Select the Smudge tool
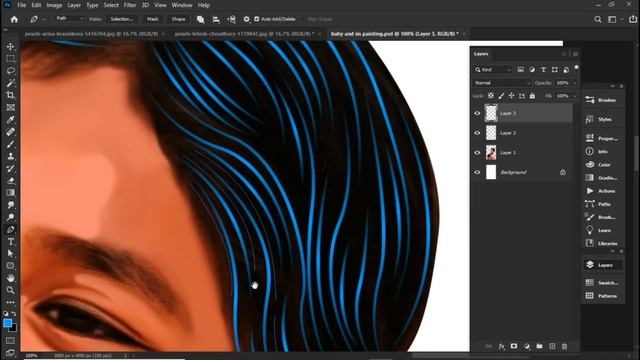Image resolution: width=640 pixels, height=360 pixels. [x=11, y=205]
